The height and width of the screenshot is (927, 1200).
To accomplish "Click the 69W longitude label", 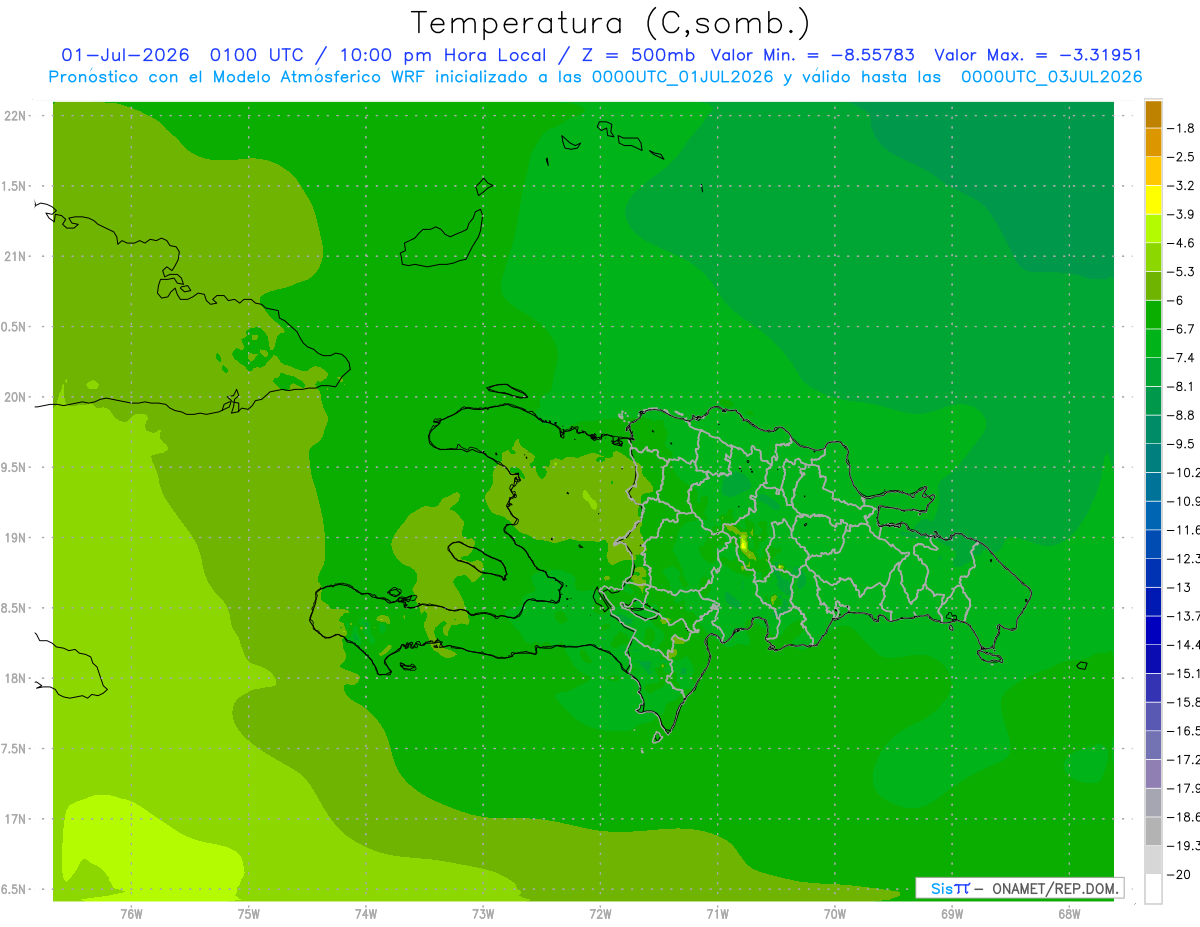I will (952, 913).
